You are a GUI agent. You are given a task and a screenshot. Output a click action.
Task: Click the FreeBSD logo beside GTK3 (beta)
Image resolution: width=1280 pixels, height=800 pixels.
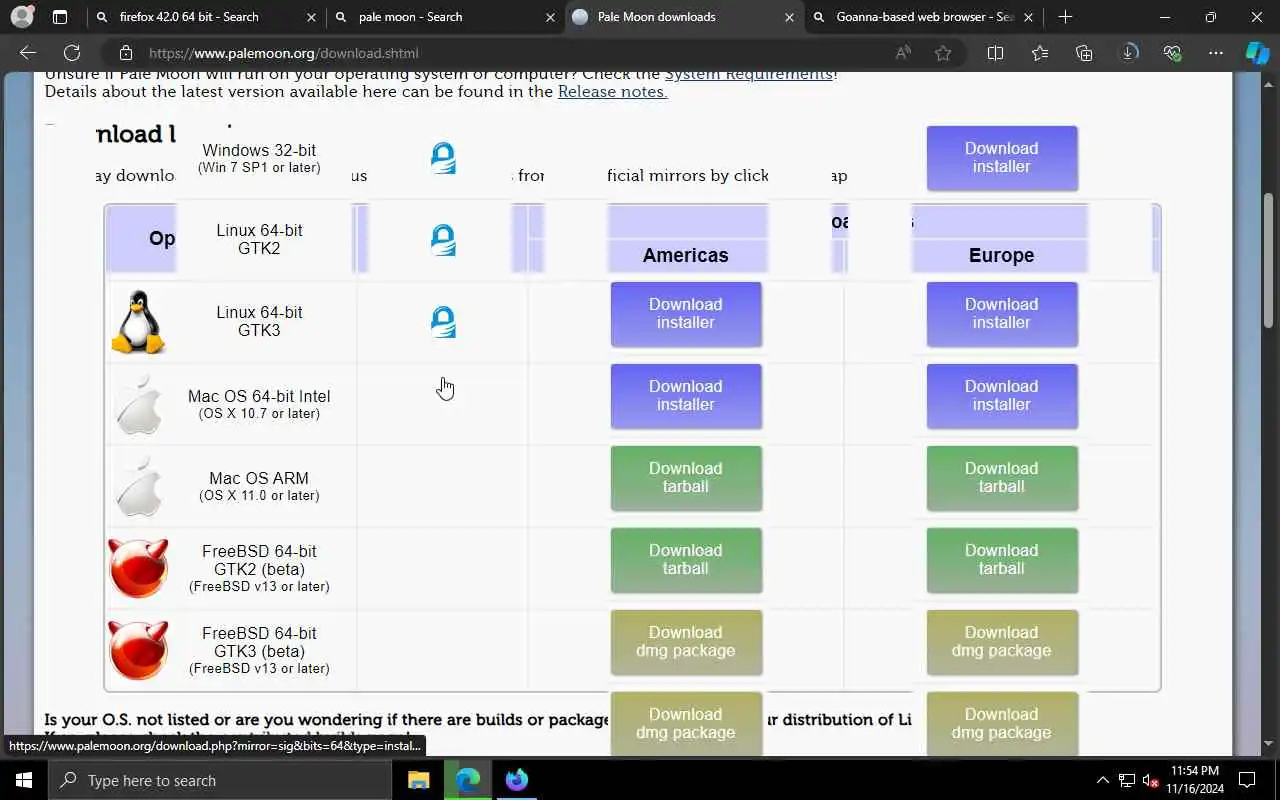click(138, 650)
